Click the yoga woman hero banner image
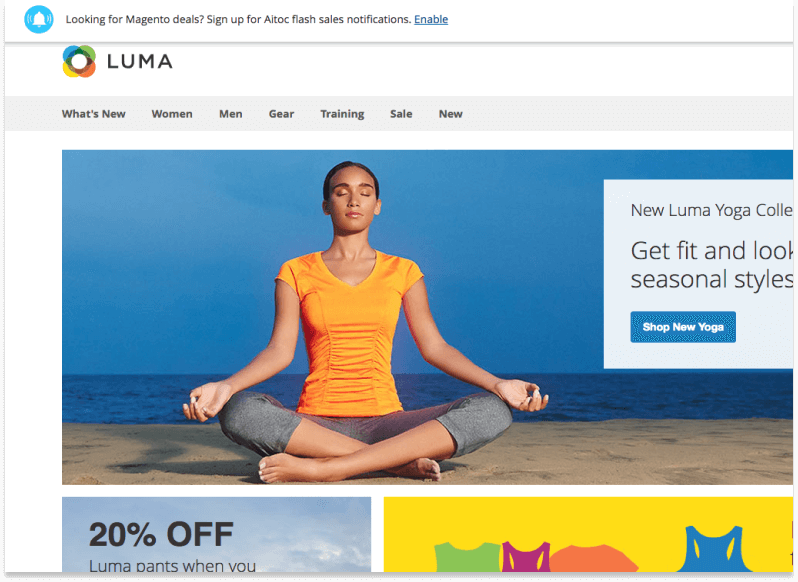 pyautogui.click(x=333, y=317)
